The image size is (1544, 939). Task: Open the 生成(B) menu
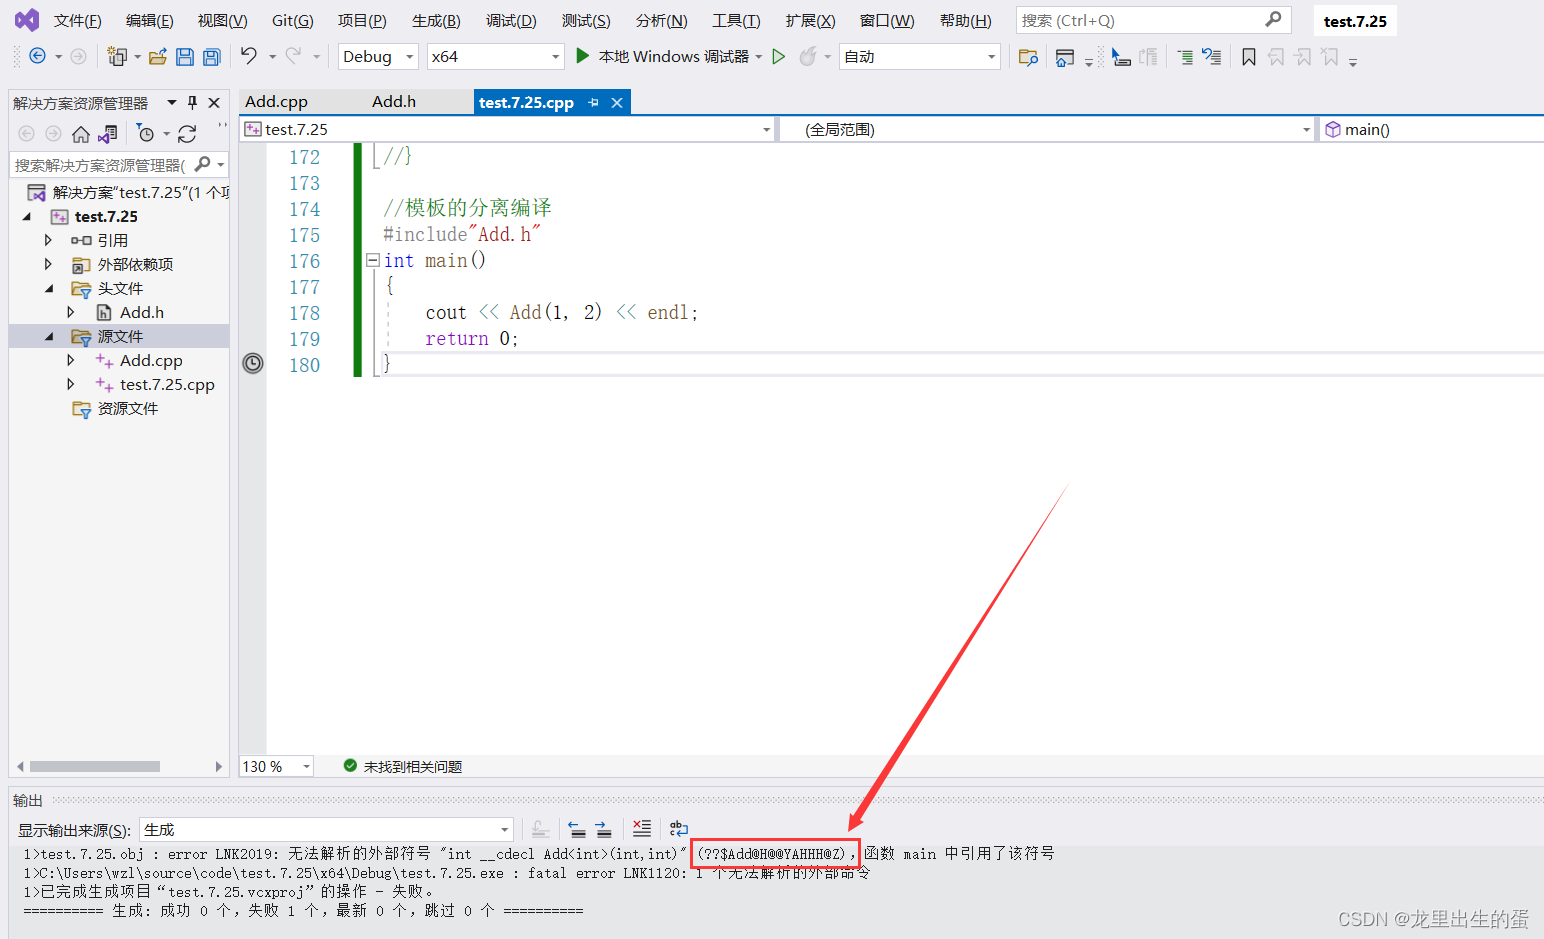[436, 20]
